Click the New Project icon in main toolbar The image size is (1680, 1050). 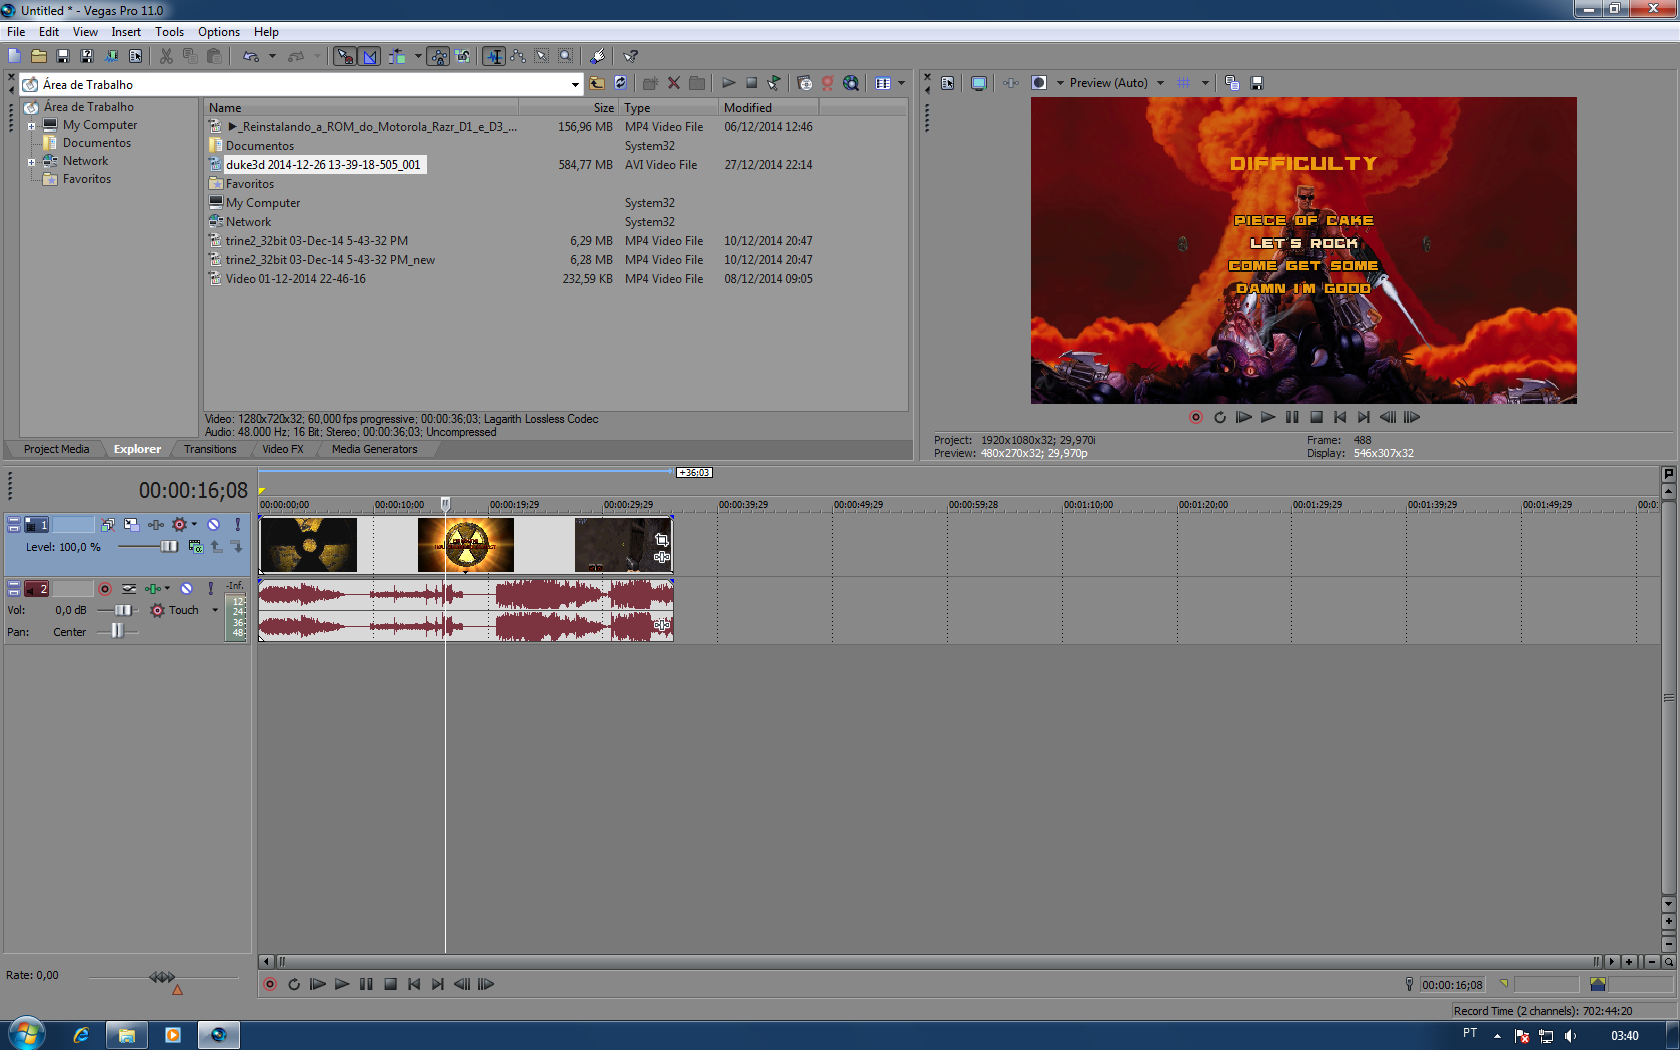[14, 56]
